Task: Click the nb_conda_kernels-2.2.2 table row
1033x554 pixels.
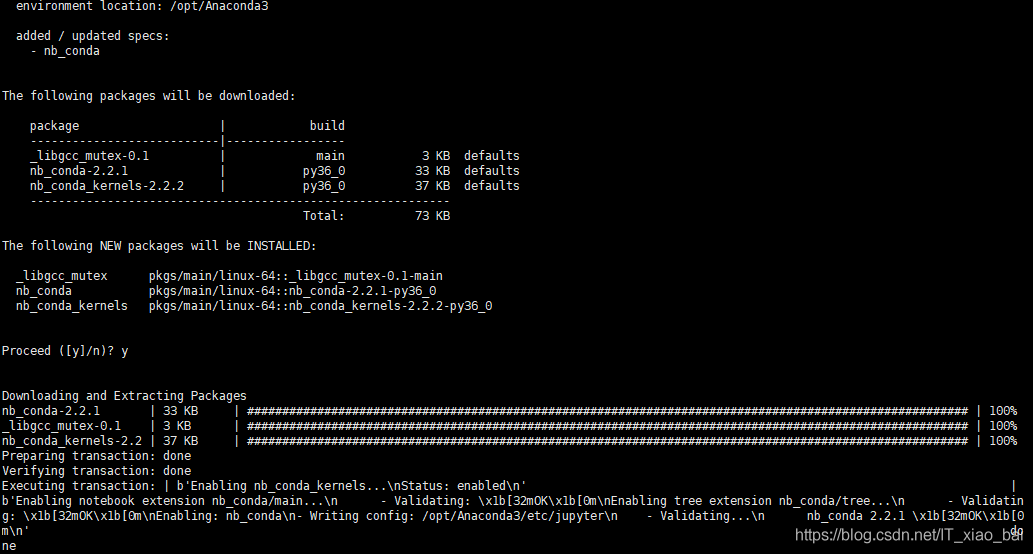Action: (274, 186)
